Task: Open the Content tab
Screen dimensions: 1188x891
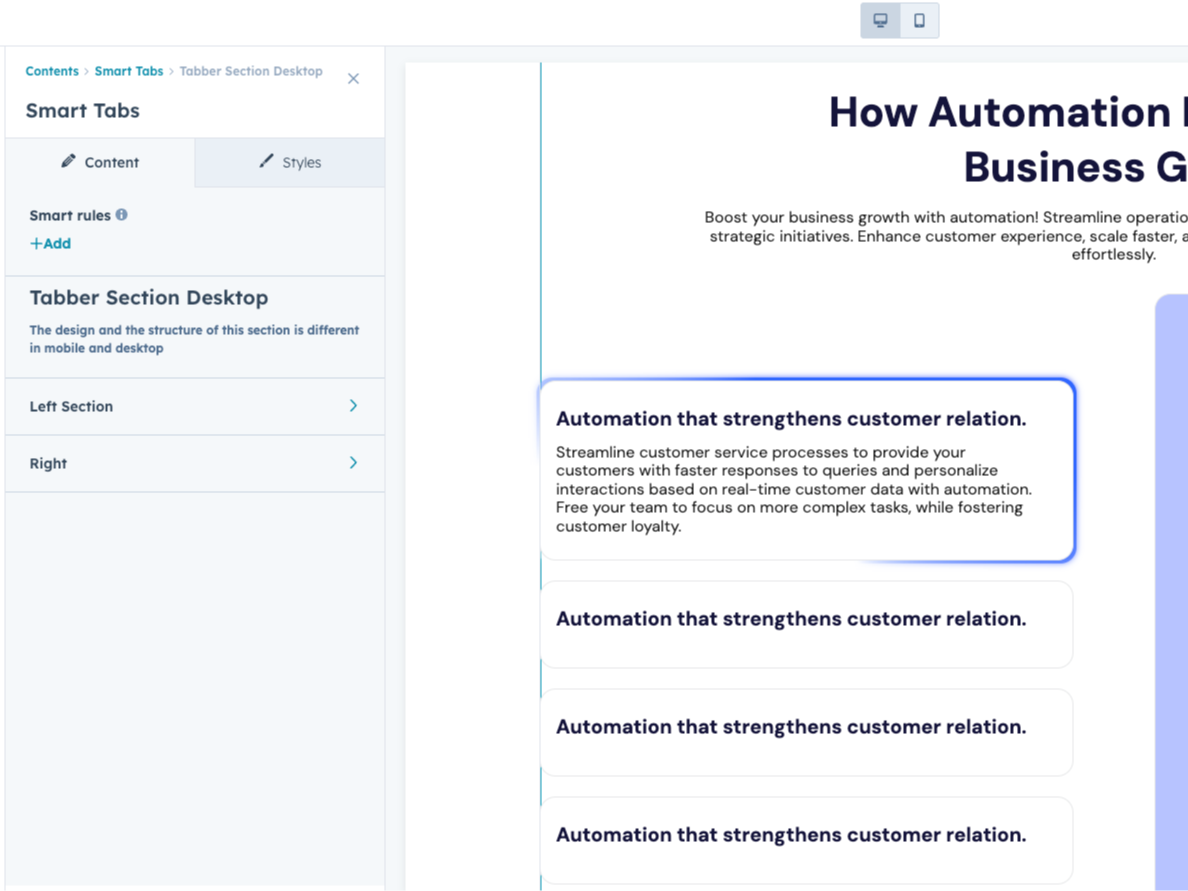Action: pos(100,162)
